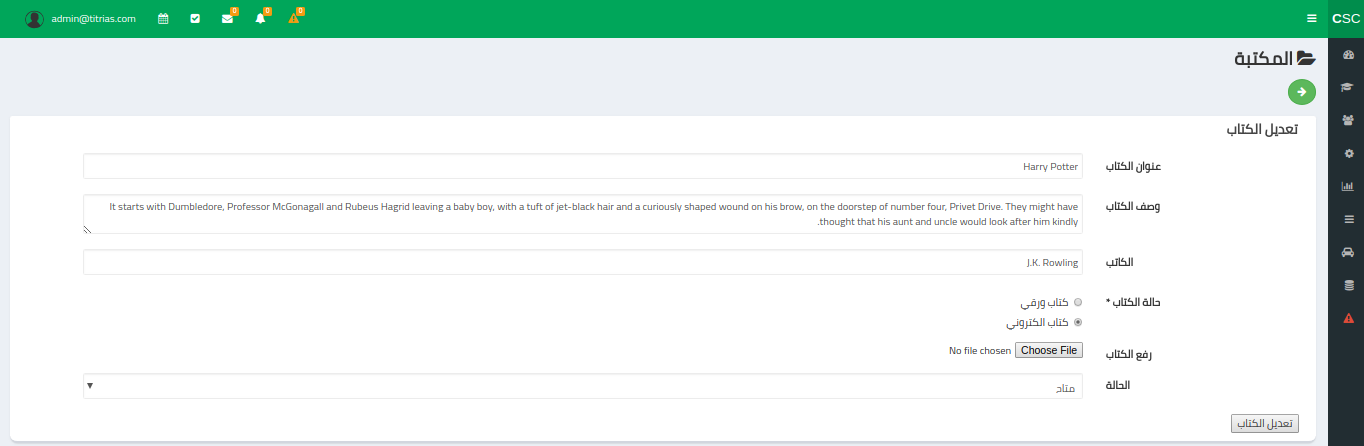Image resolution: width=1364 pixels, height=446 pixels.
Task: Click the author field with J.K. Rowling
Action: tap(583, 262)
